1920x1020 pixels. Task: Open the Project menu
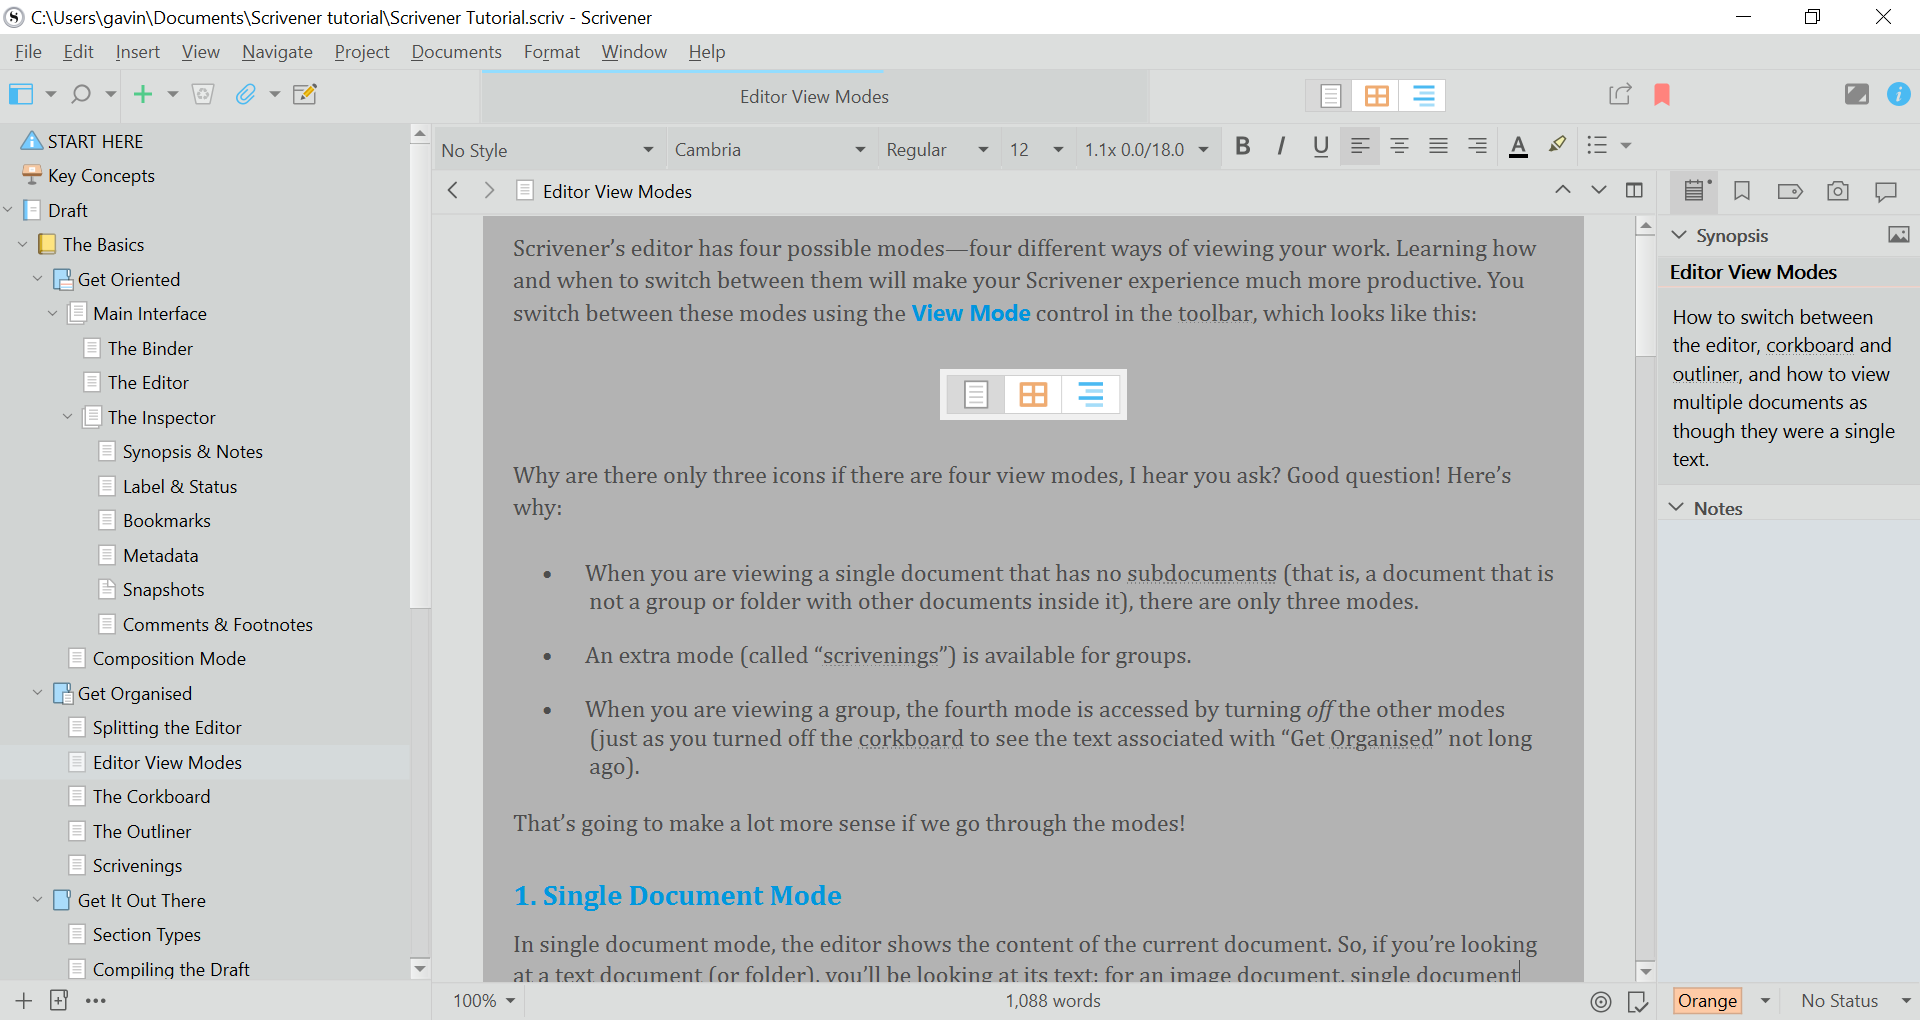[362, 52]
